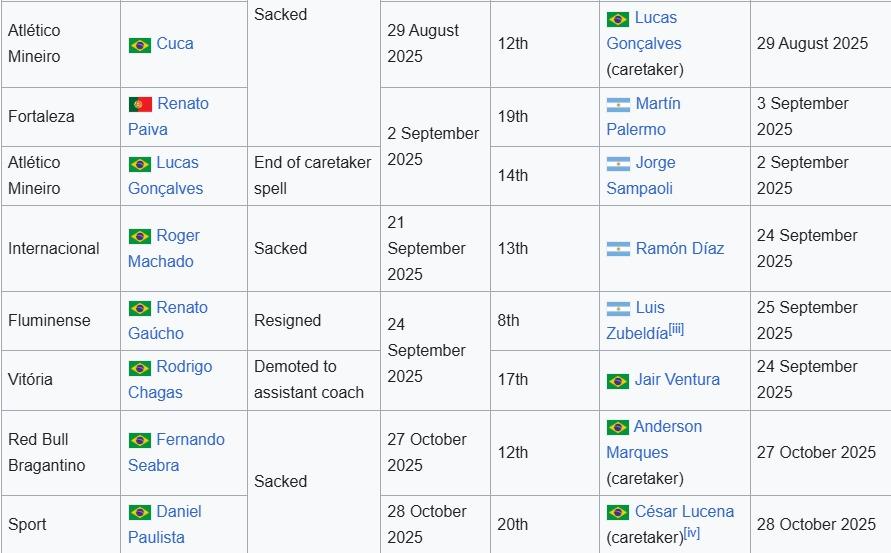Click the Brazil flag beside Jair Ventura
This screenshot has width=891, height=553.
coord(618,380)
